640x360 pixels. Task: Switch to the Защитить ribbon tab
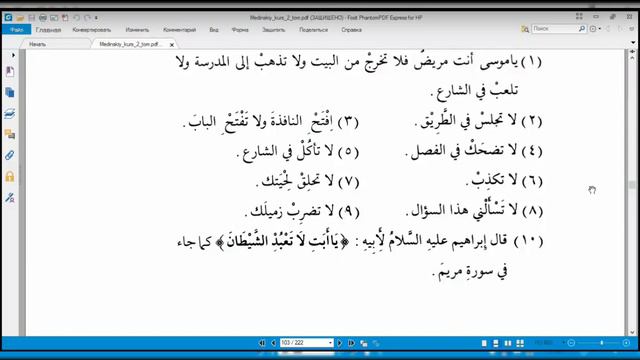[x=273, y=30]
